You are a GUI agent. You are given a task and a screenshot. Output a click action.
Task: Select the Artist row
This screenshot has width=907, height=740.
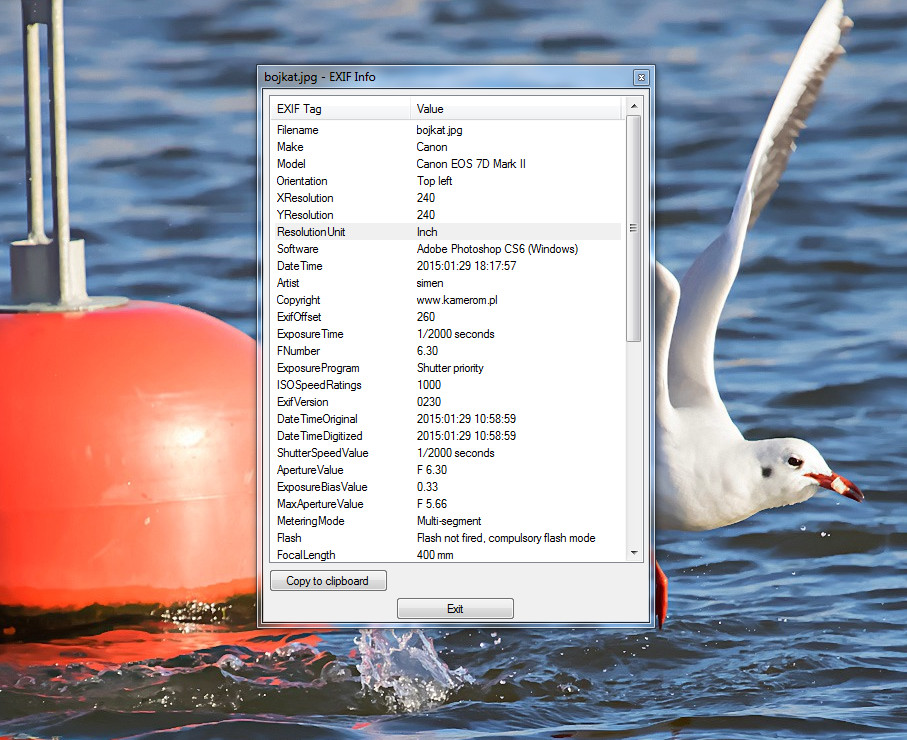(x=446, y=283)
